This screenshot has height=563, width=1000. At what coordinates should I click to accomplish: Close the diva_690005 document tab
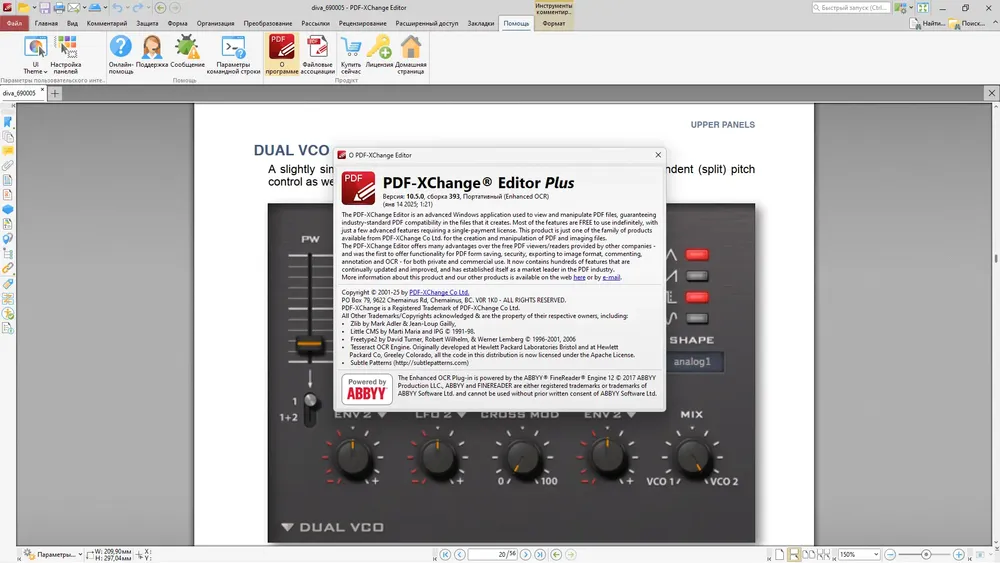point(42,90)
